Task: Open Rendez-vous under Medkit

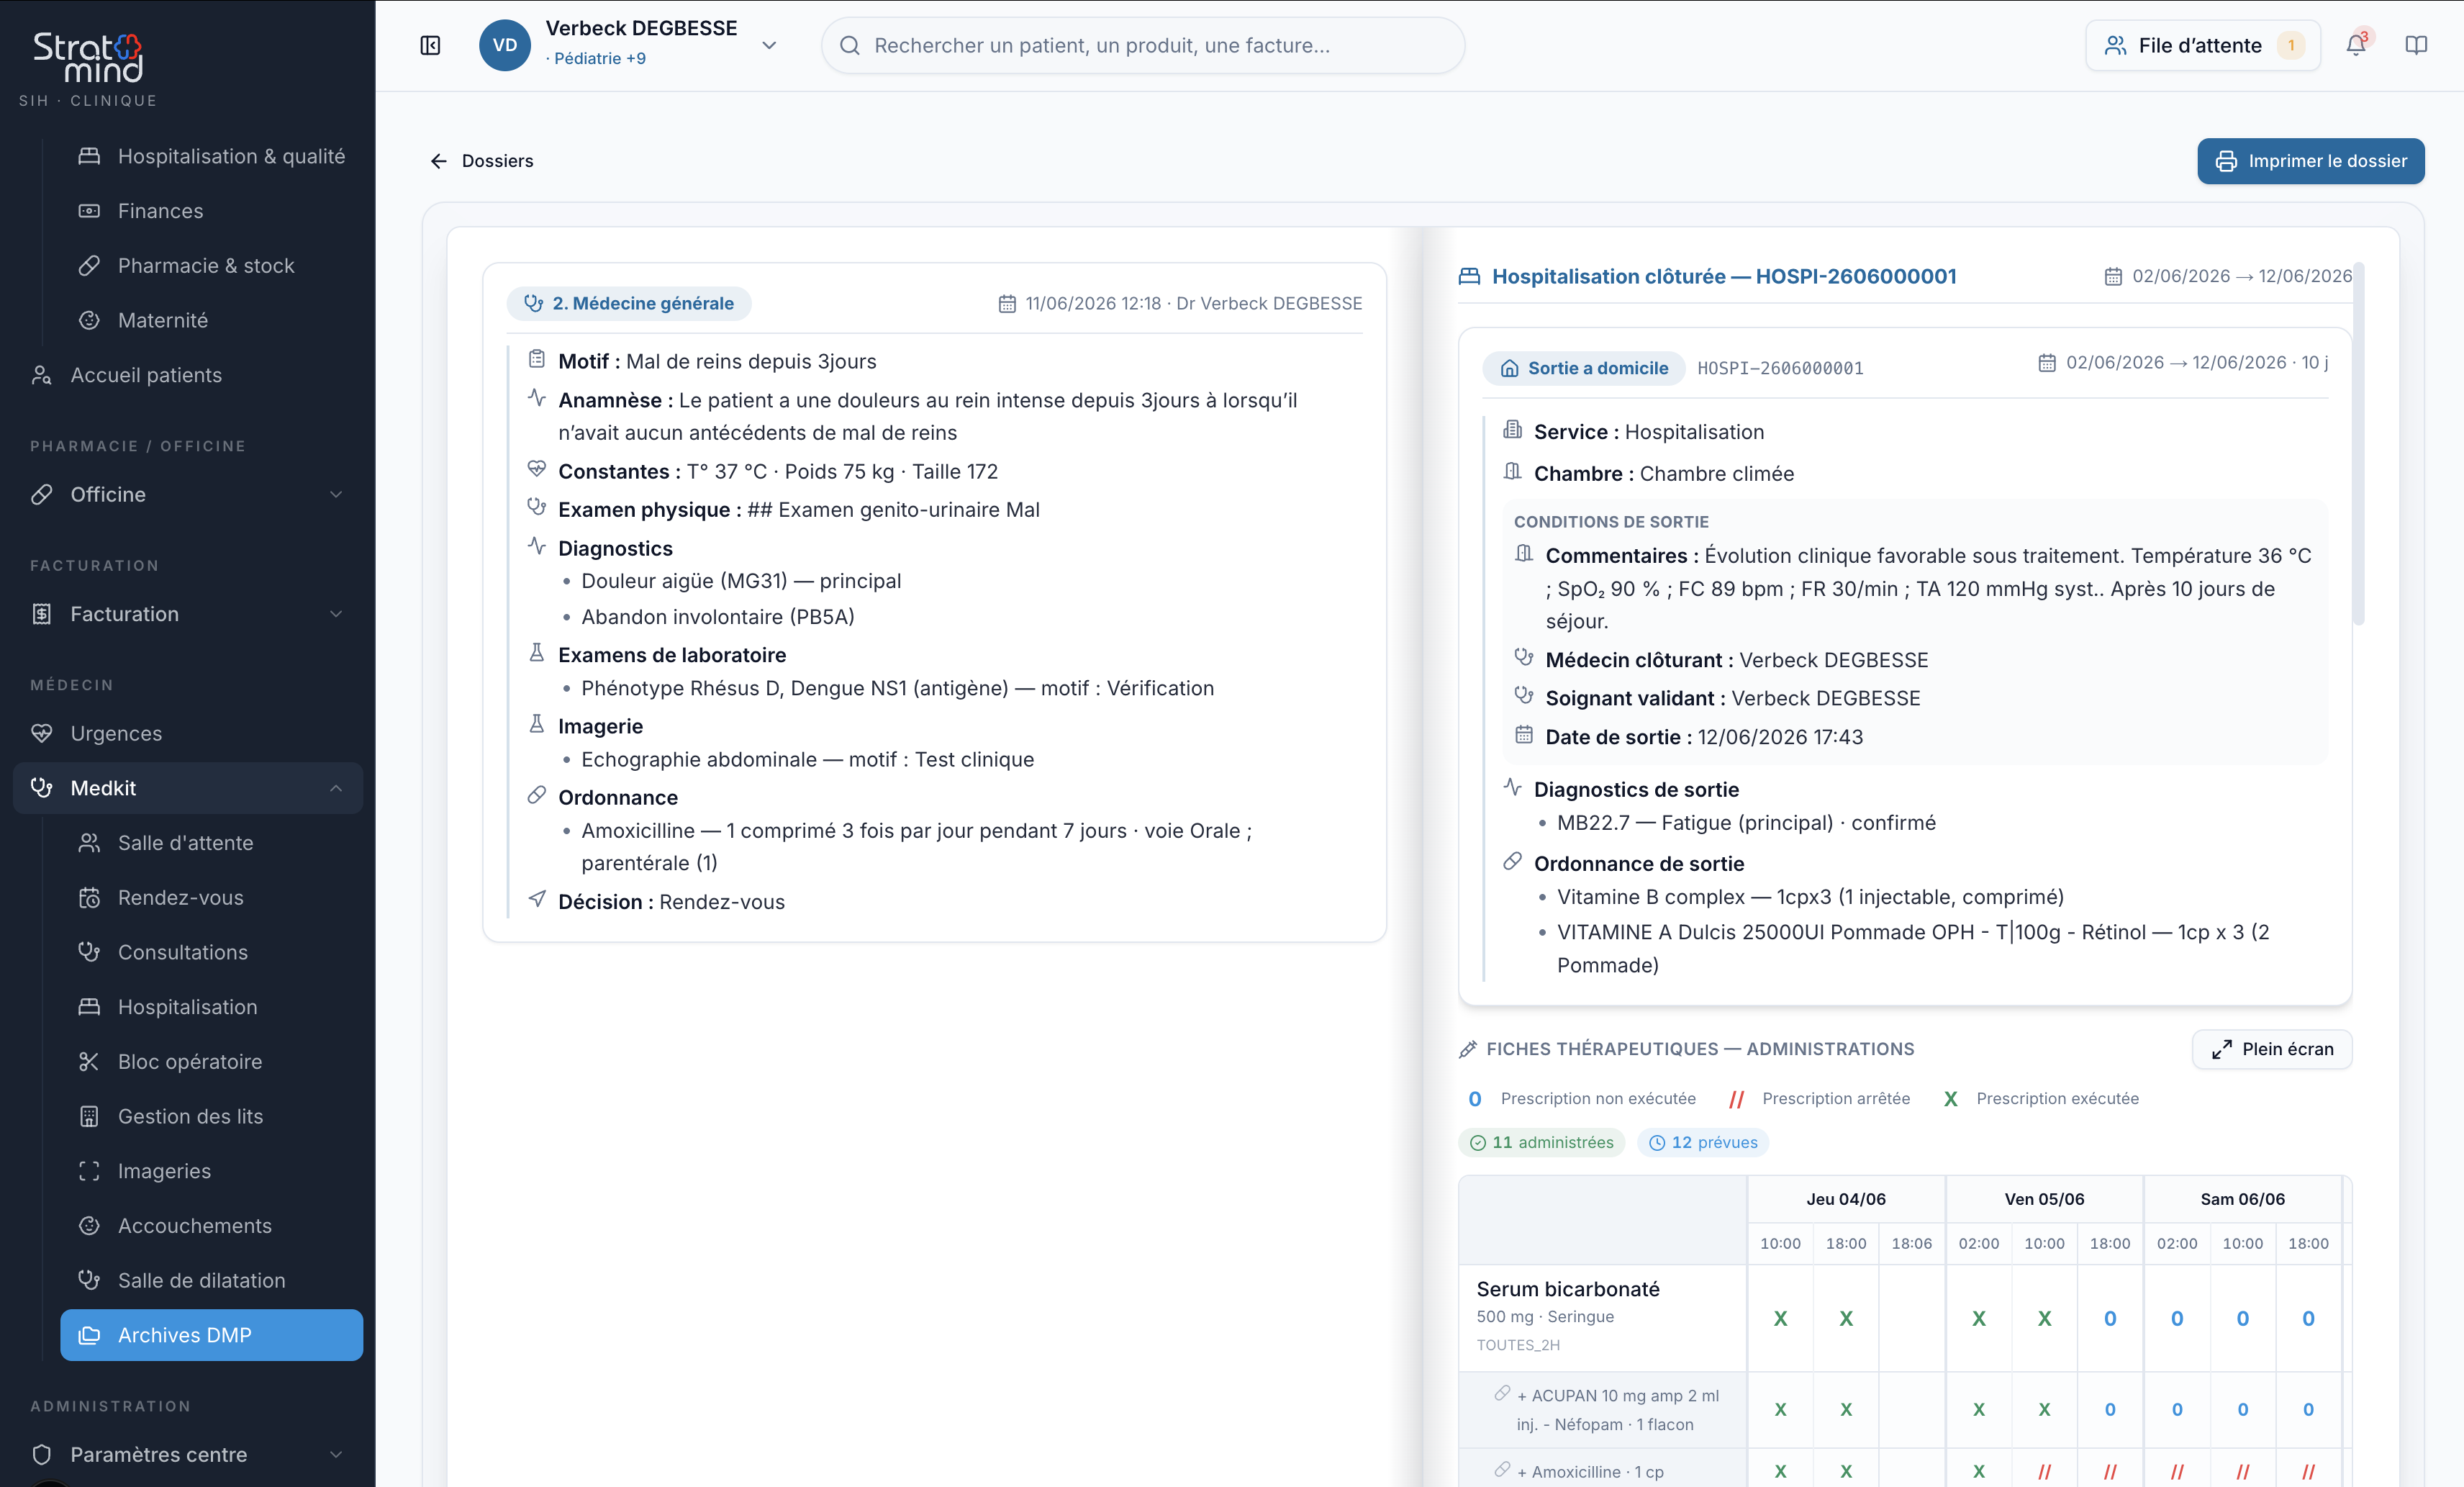Action: click(211, 897)
